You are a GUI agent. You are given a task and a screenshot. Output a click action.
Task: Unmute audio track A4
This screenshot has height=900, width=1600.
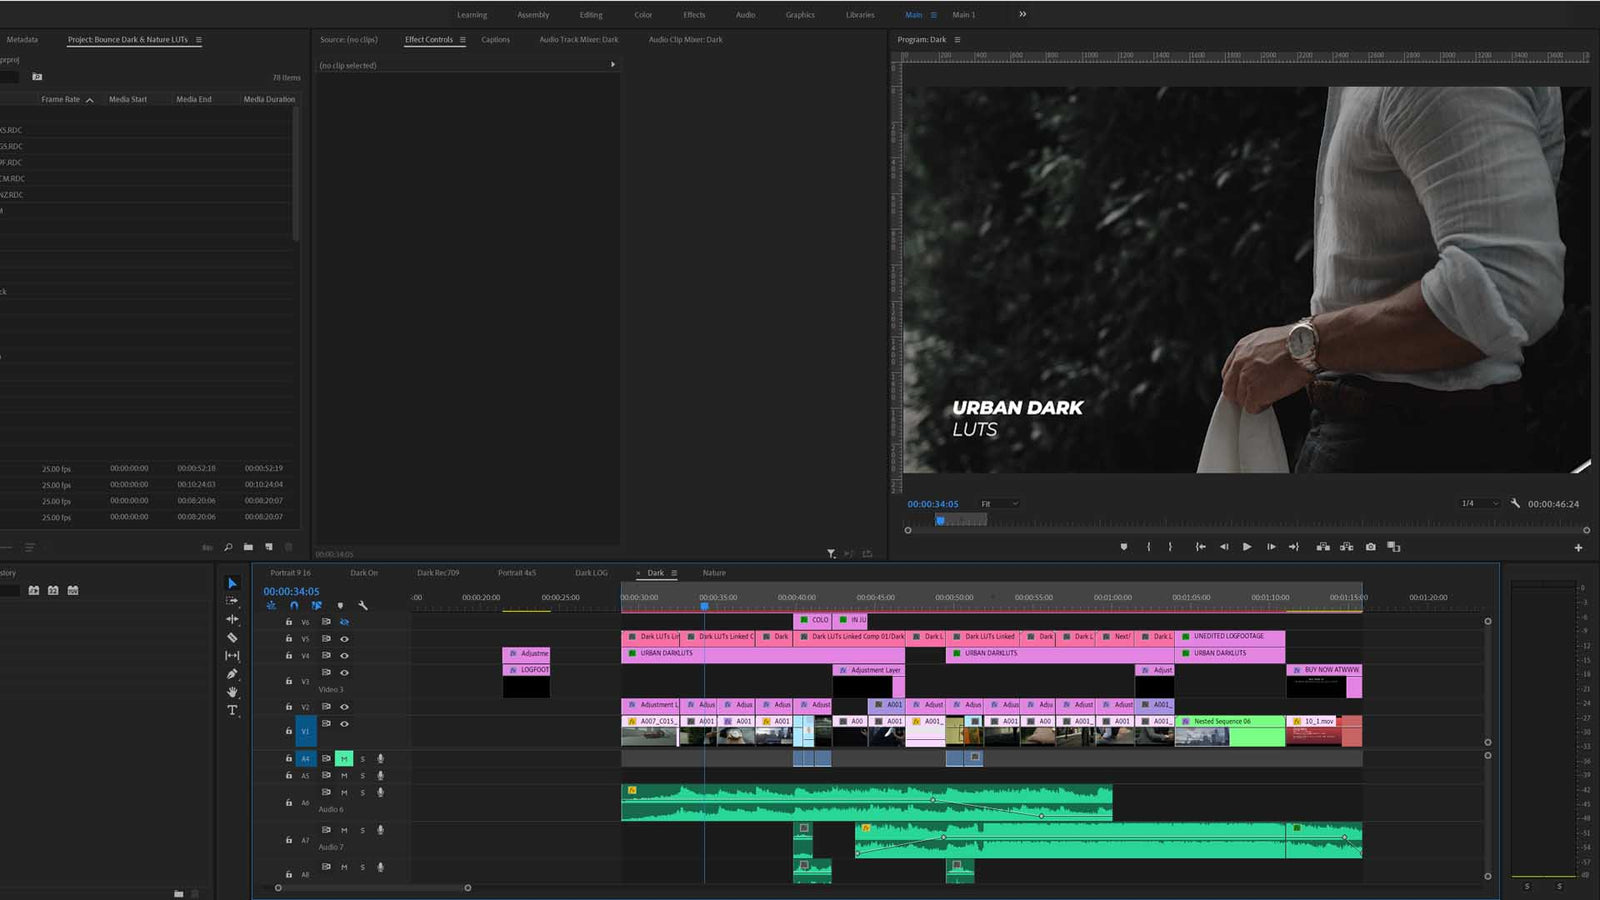345,758
